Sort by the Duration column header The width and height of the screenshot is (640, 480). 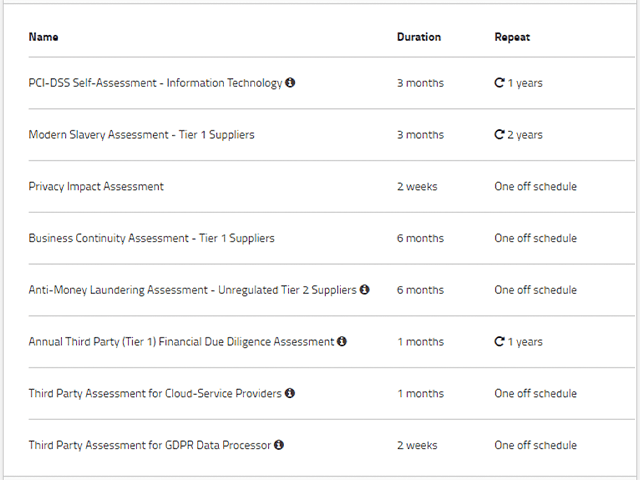[x=418, y=37]
